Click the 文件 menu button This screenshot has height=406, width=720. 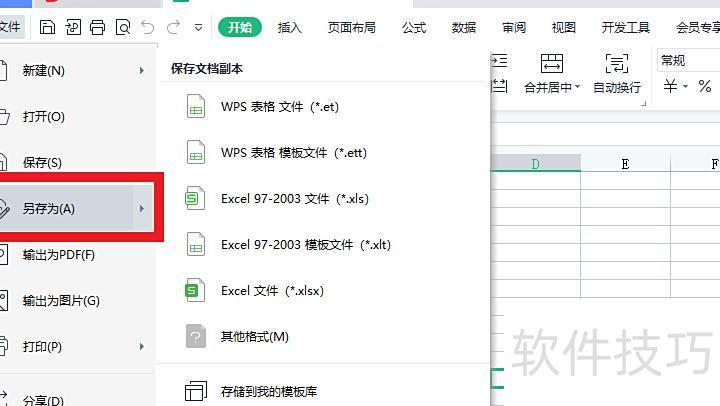(10, 27)
